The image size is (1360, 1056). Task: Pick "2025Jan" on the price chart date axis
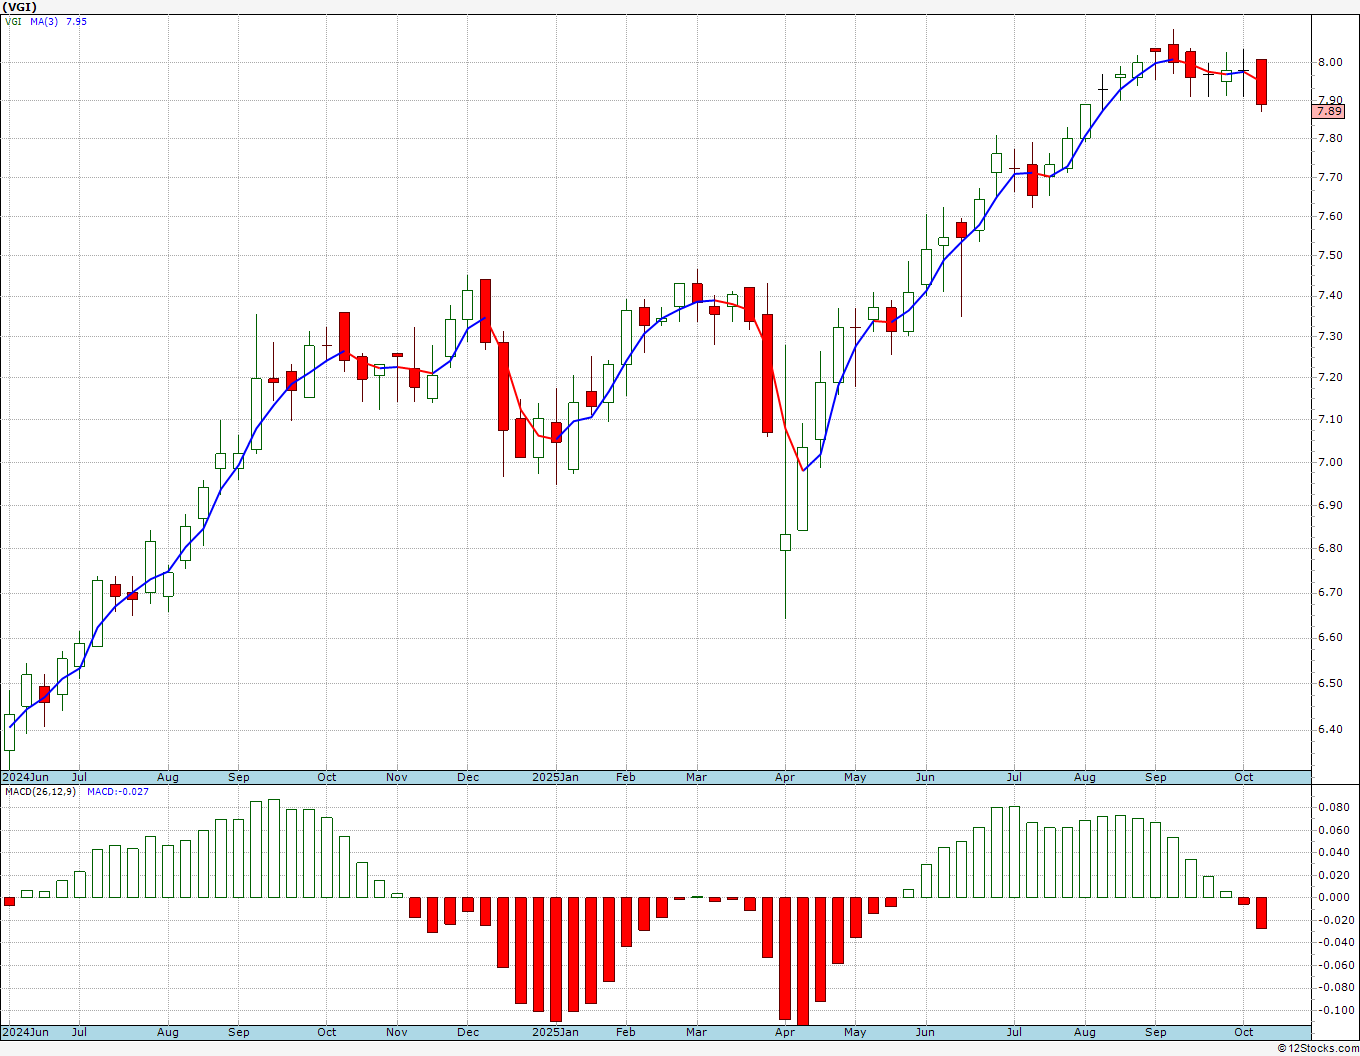coord(555,777)
